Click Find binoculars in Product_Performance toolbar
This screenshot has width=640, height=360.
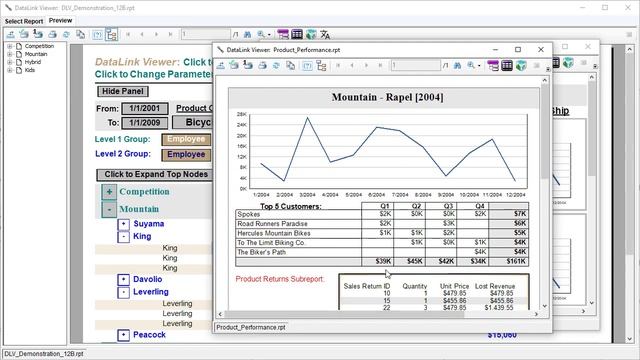pyautogui.click(x=458, y=65)
